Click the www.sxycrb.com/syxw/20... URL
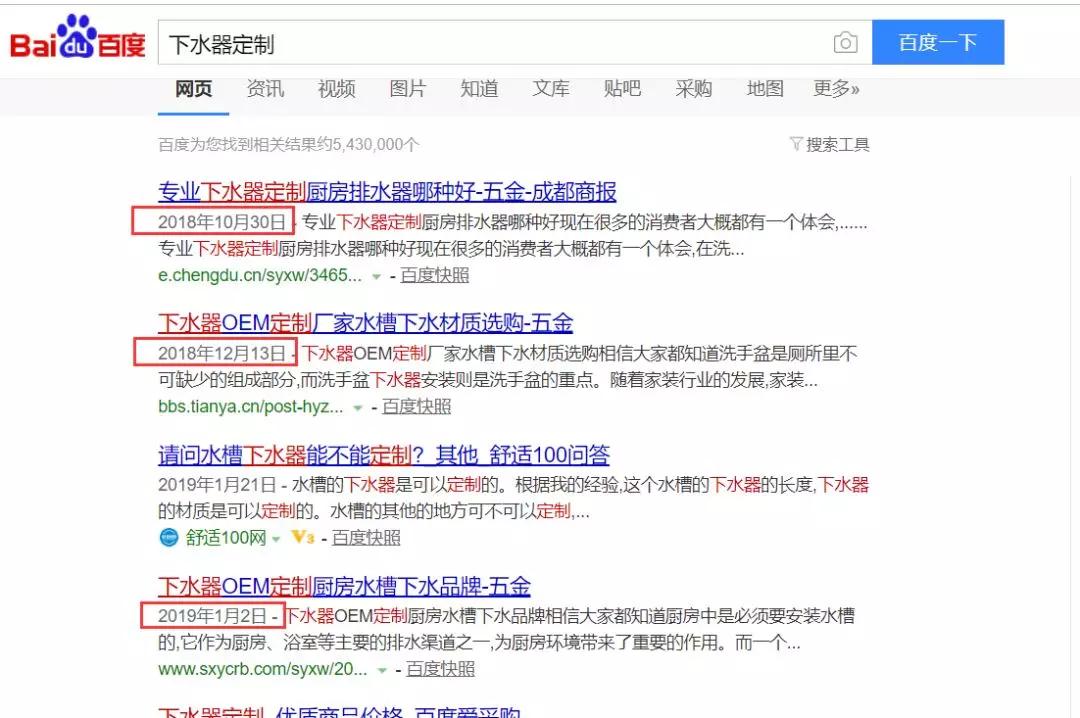The height and width of the screenshot is (718, 1080). tap(262, 669)
